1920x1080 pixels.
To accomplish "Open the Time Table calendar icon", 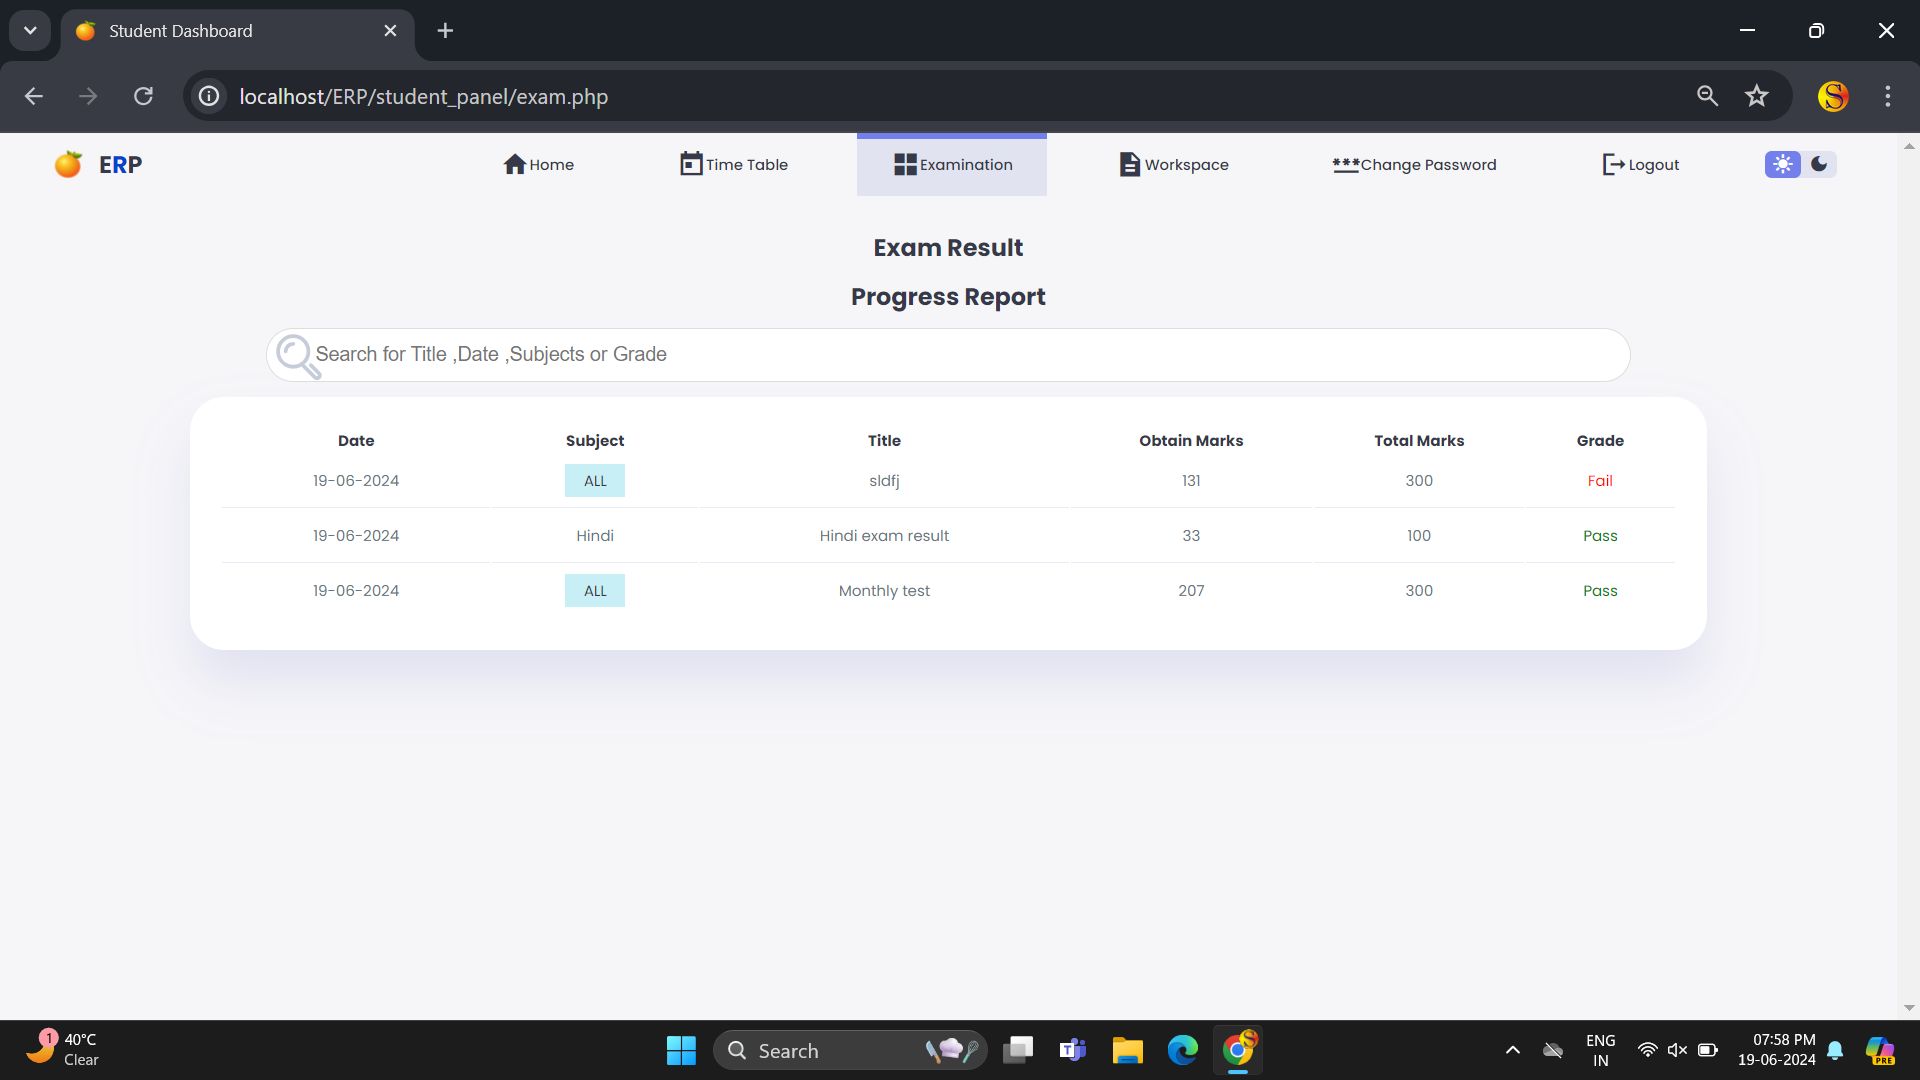I will point(690,164).
